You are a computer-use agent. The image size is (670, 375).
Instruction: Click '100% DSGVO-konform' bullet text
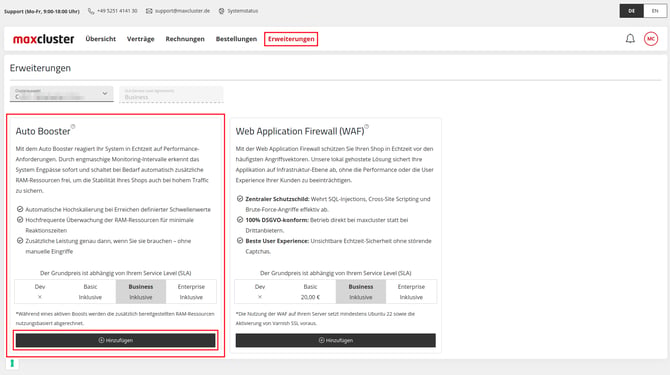[327, 225]
